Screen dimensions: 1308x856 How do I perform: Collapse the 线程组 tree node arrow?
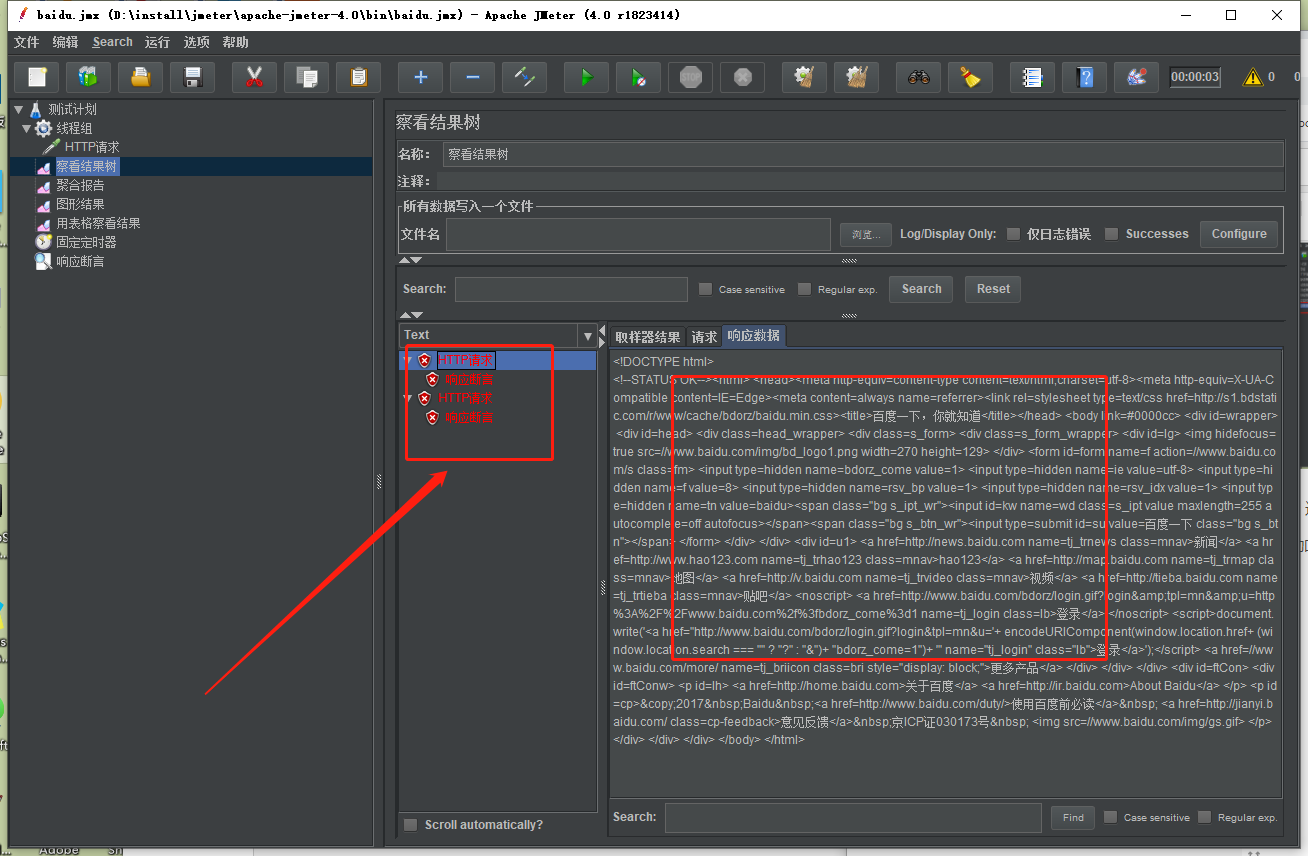click(x=27, y=128)
